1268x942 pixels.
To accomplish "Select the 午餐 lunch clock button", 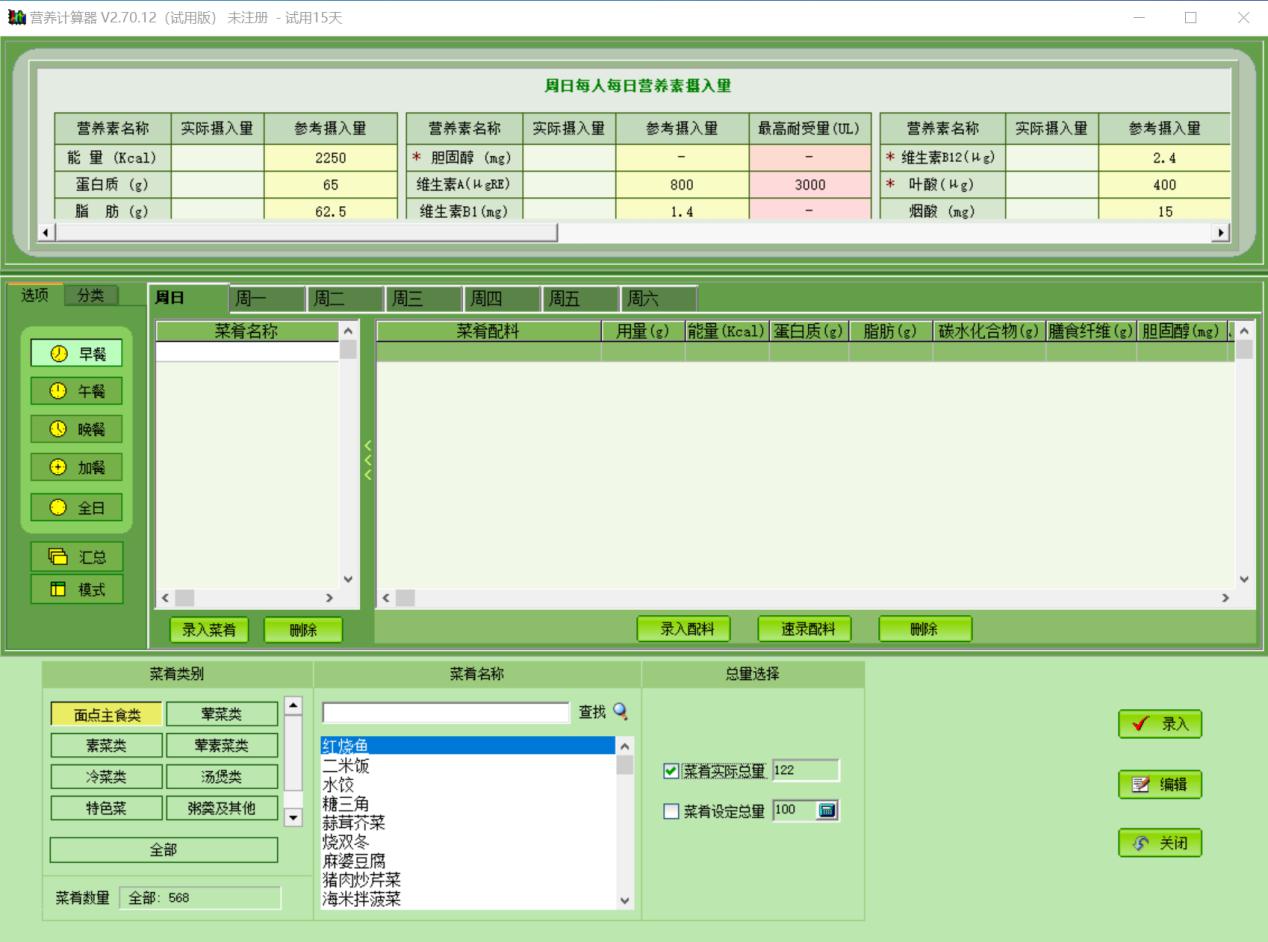I will point(76,391).
